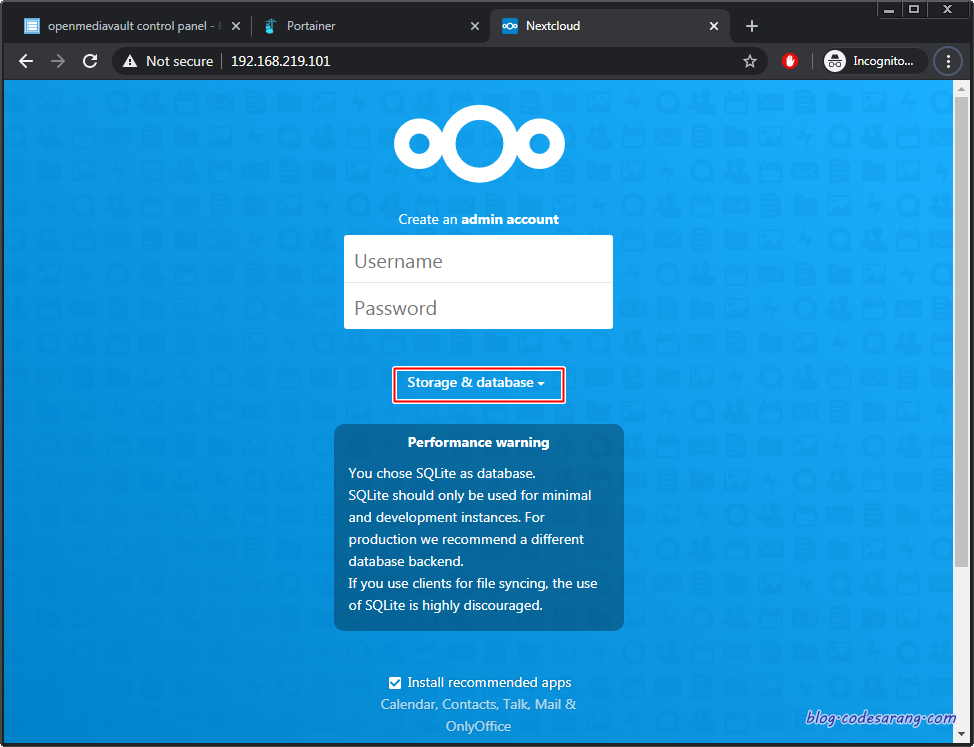Image resolution: width=974 pixels, height=747 pixels.
Task: Open a new browser tab
Action: [x=752, y=26]
